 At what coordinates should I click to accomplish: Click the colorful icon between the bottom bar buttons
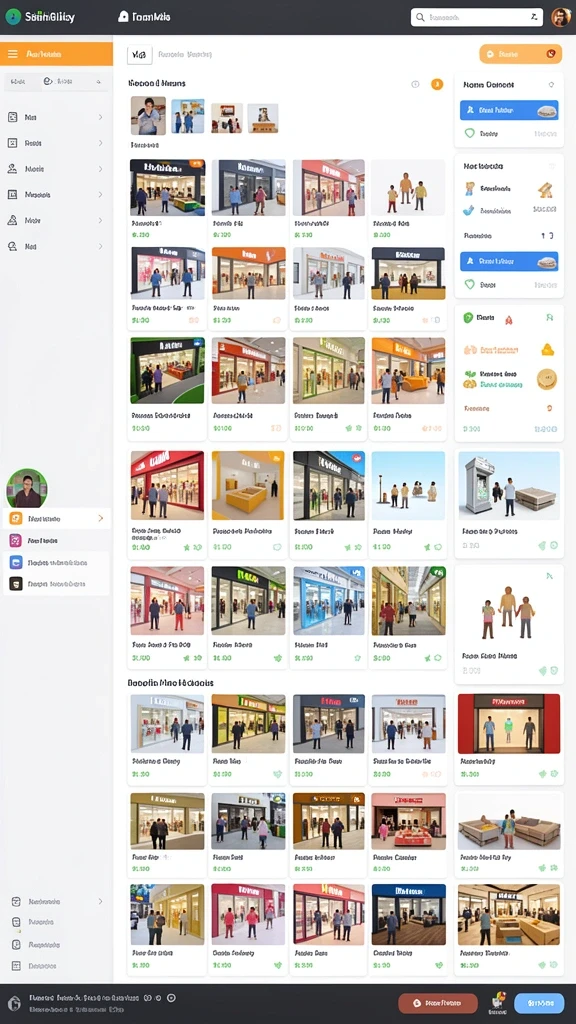[x=498, y=1000]
